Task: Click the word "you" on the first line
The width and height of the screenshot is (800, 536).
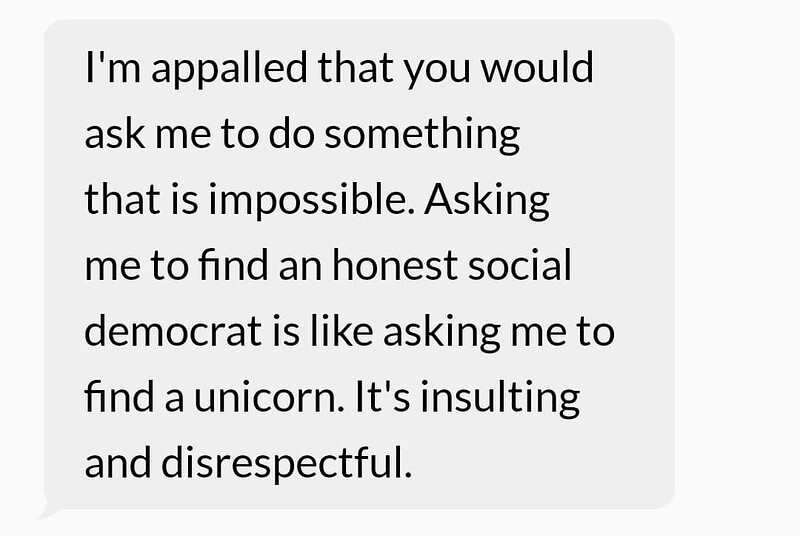Action: pyautogui.click(x=437, y=72)
